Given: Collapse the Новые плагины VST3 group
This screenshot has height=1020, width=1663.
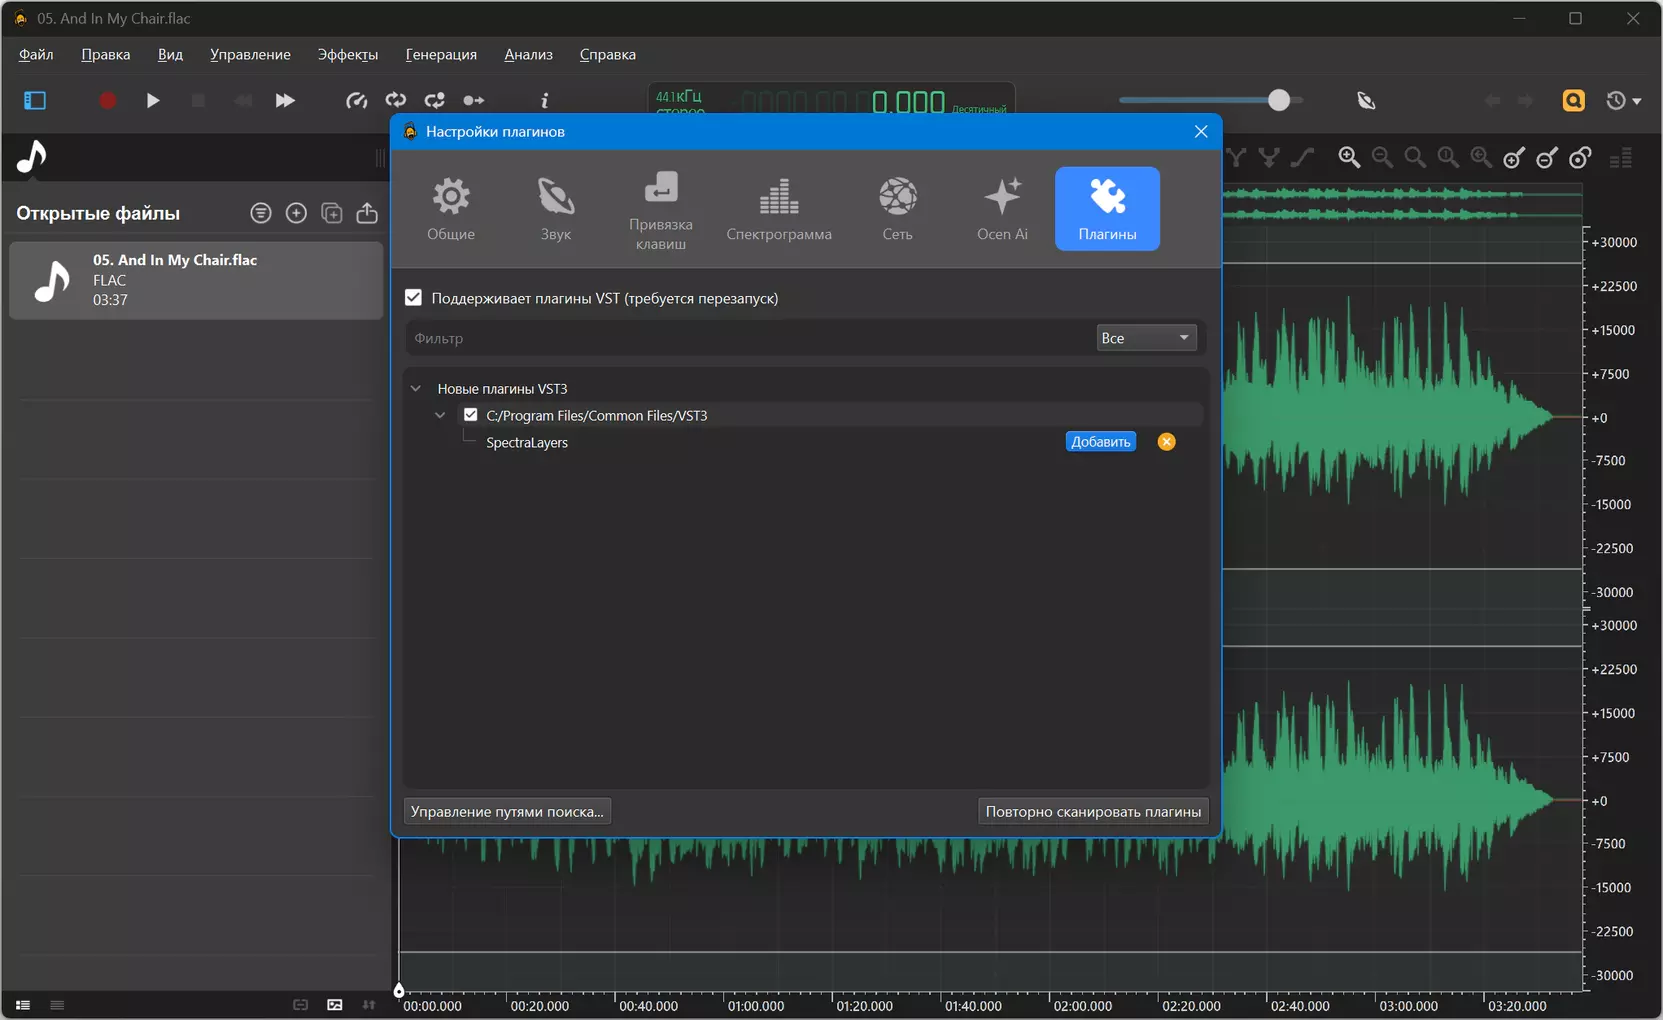Looking at the screenshot, I should (416, 388).
